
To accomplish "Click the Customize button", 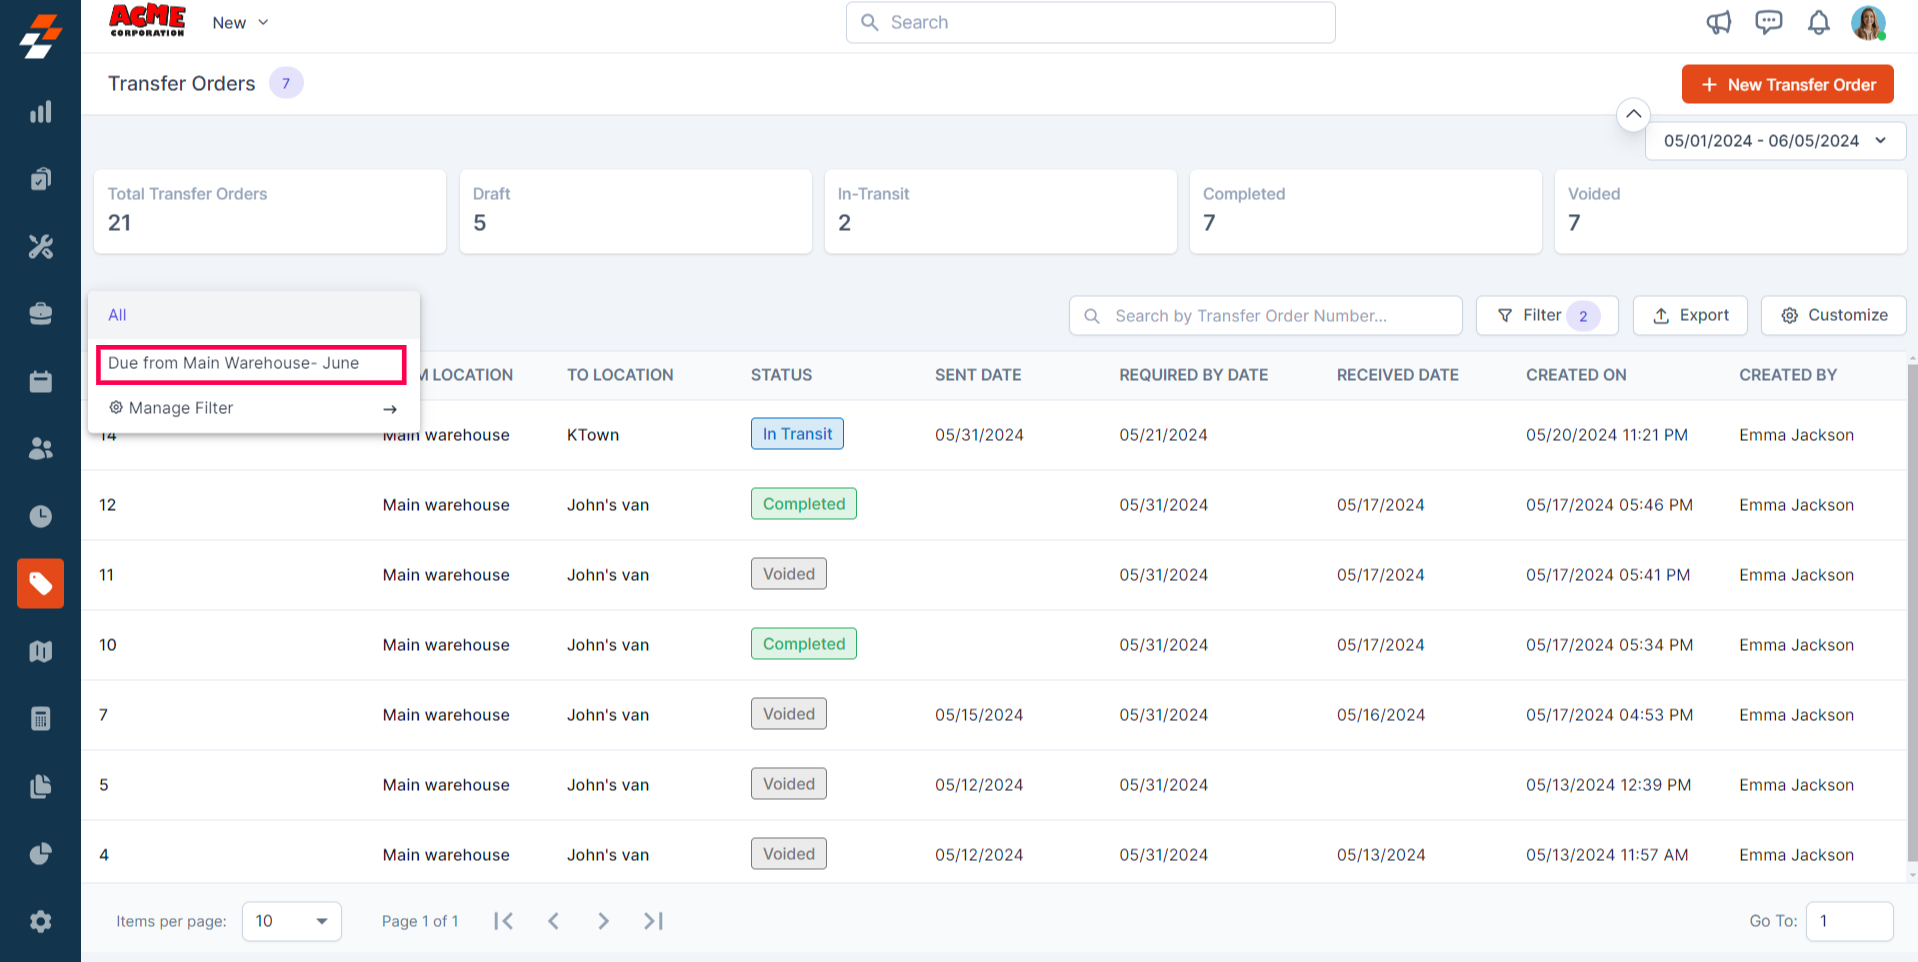I will 1833,316.
